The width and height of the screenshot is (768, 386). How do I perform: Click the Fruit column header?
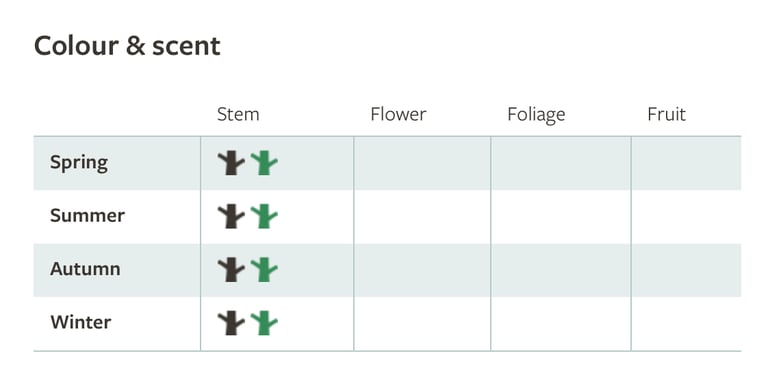click(667, 114)
